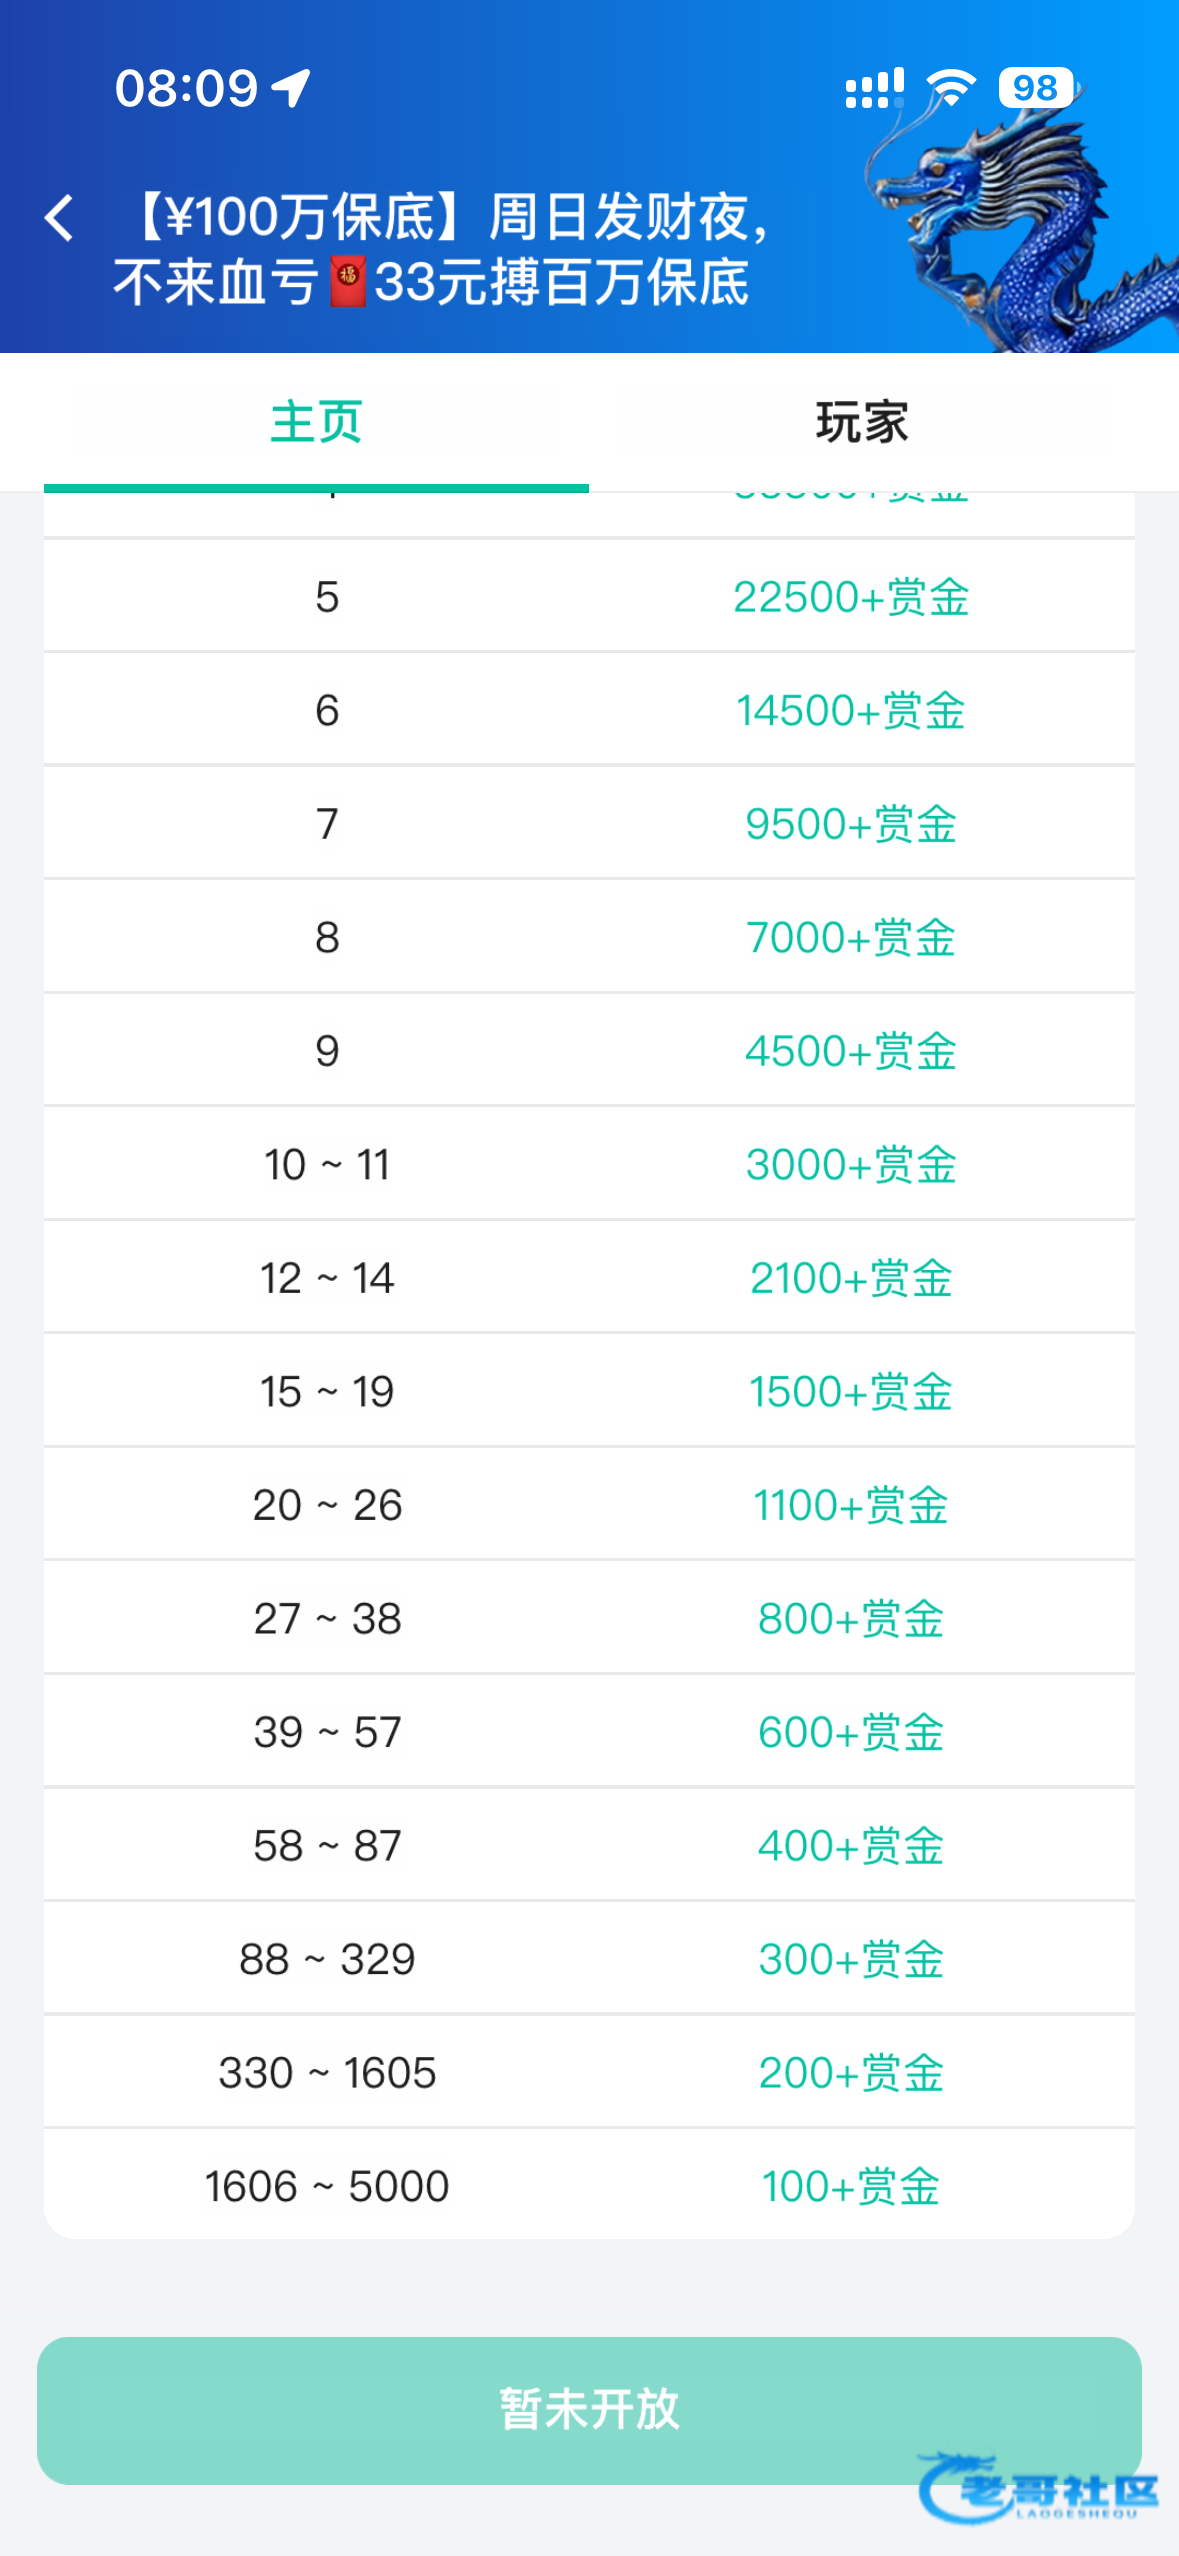Screen dimensions: 1179x2556
Task: Tap the 14500+赏金 prize text
Action: [851, 711]
